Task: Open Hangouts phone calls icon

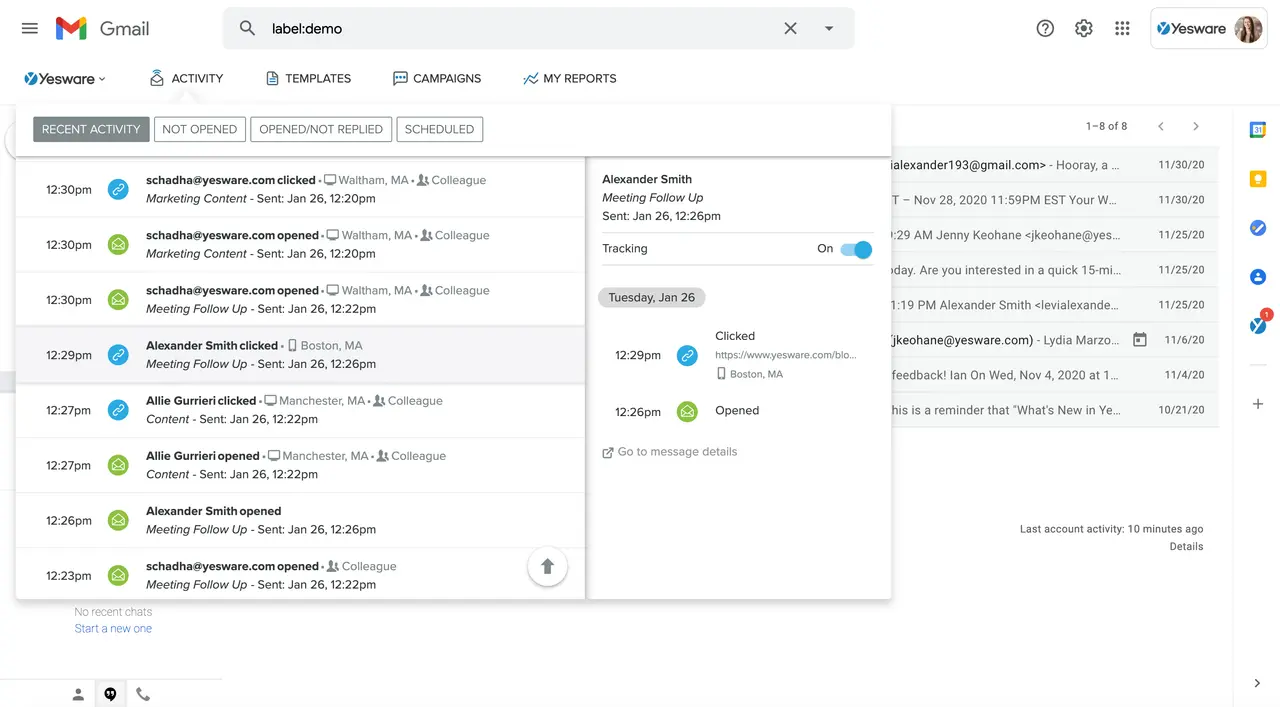Action: (x=143, y=694)
